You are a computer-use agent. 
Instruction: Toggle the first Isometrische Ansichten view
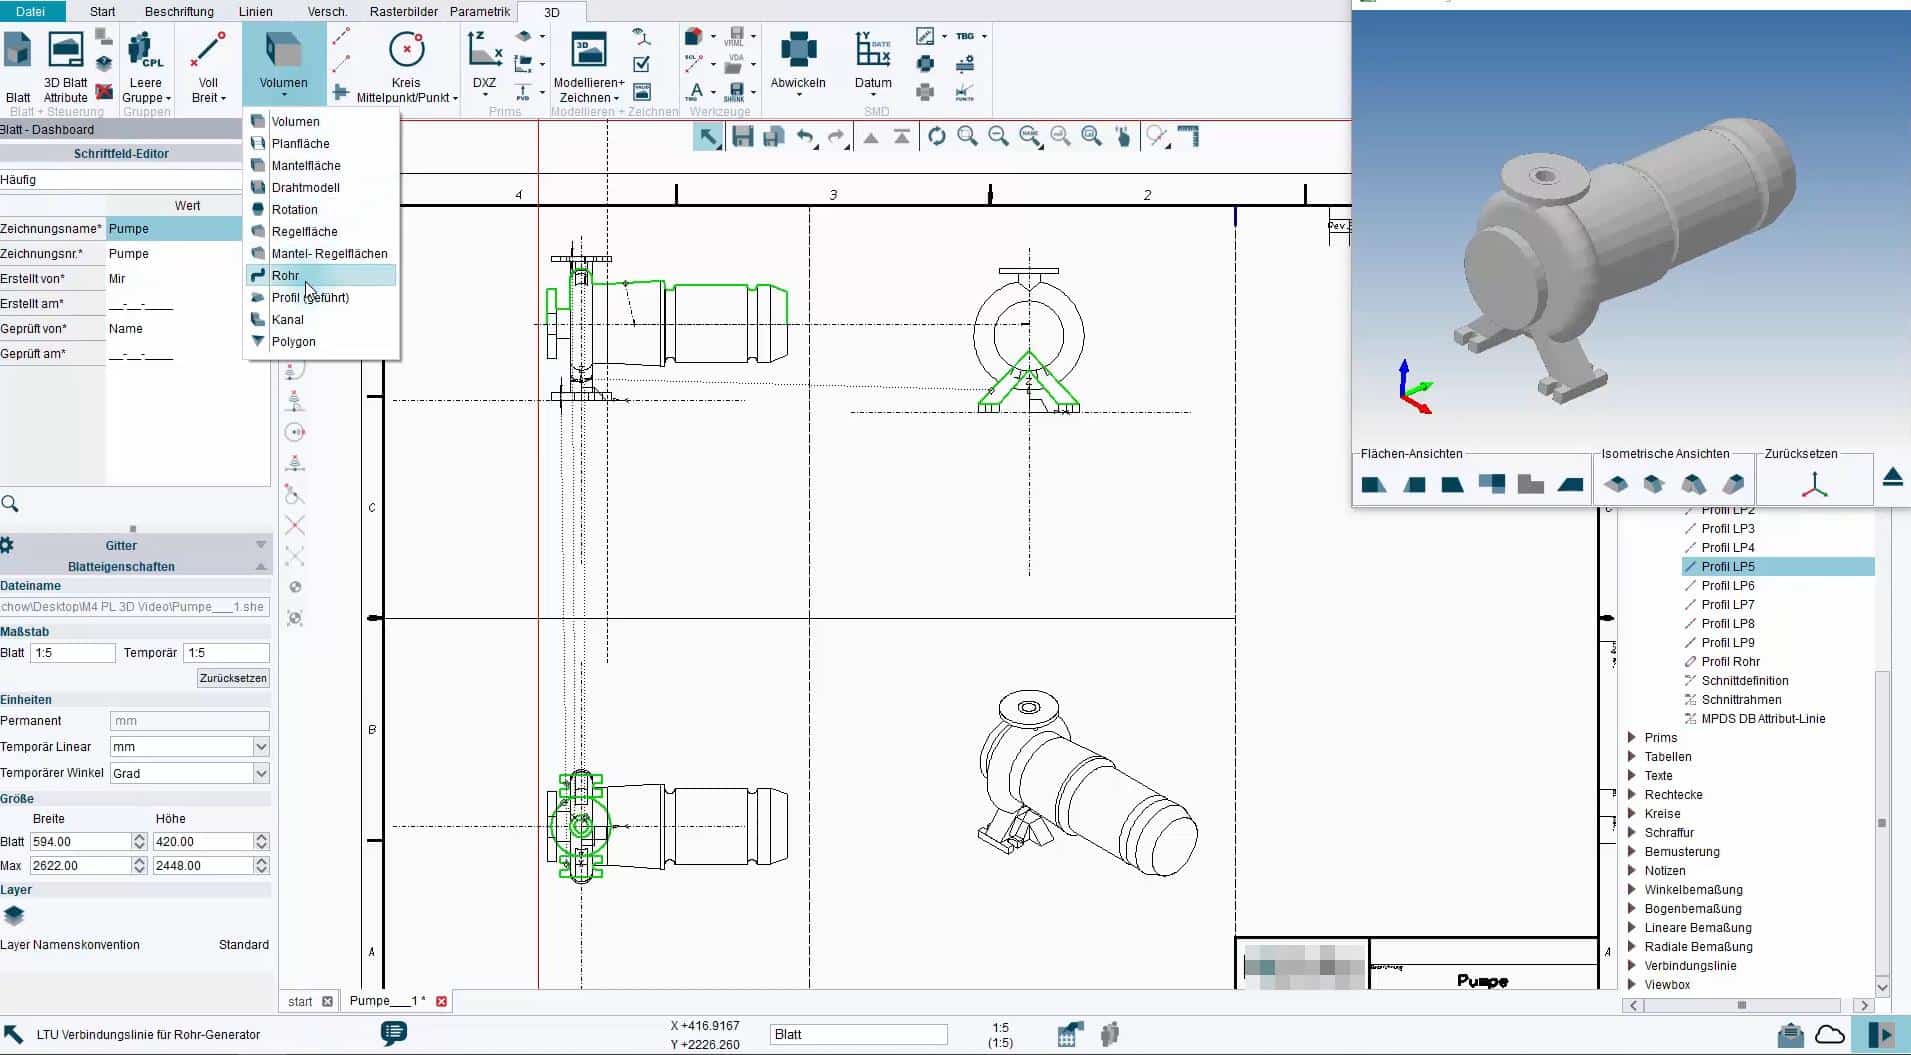(1616, 484)
